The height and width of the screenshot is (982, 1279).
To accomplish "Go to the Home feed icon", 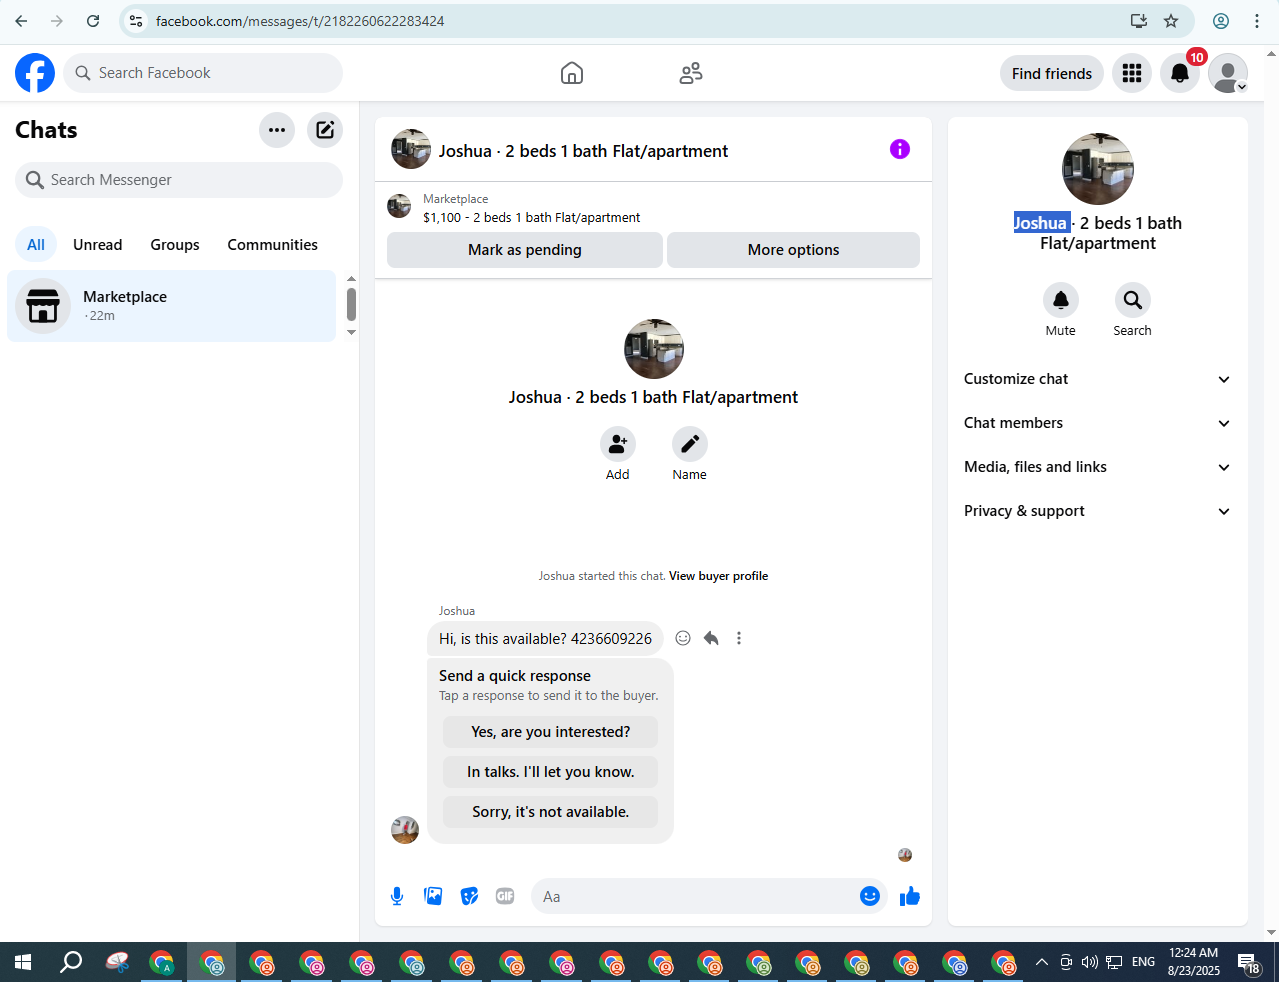I will tap(572, 73).
